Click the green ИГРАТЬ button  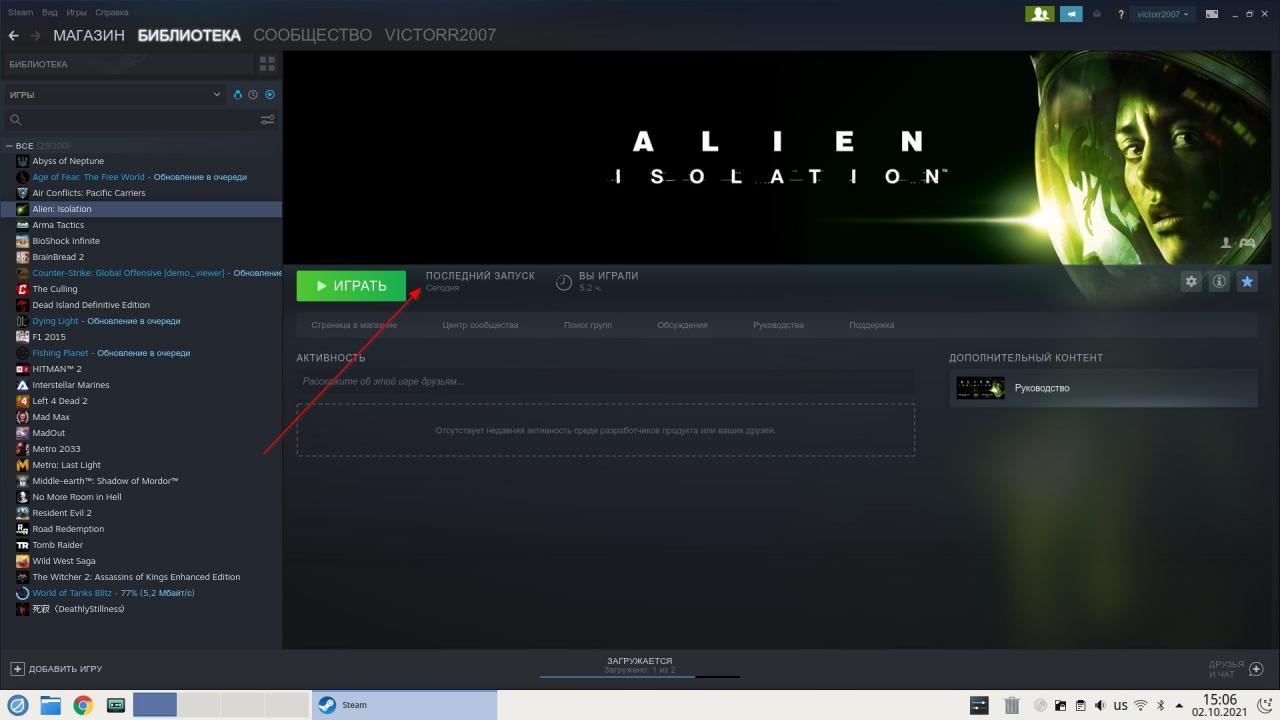351,286
